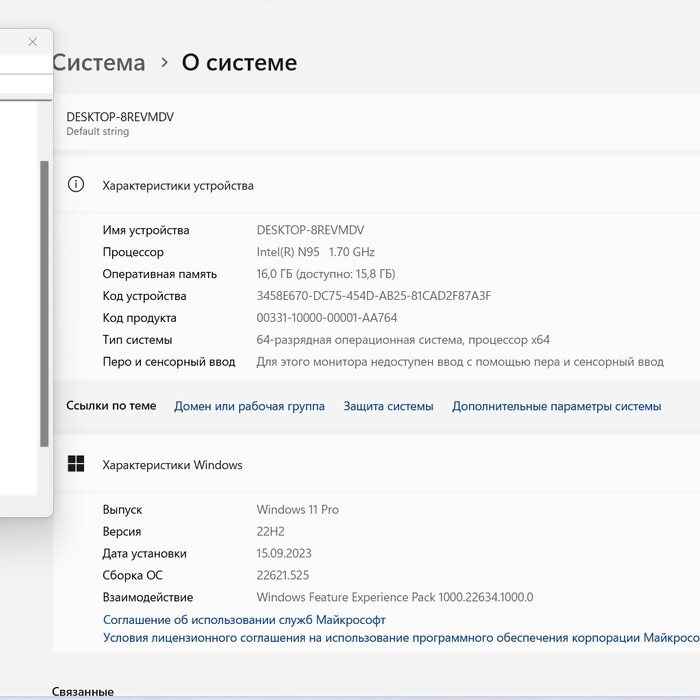The image size is (700, 700).
Task: Select the DESKTOP-8REVMDV title at top
Action: (x=120, y=117)
